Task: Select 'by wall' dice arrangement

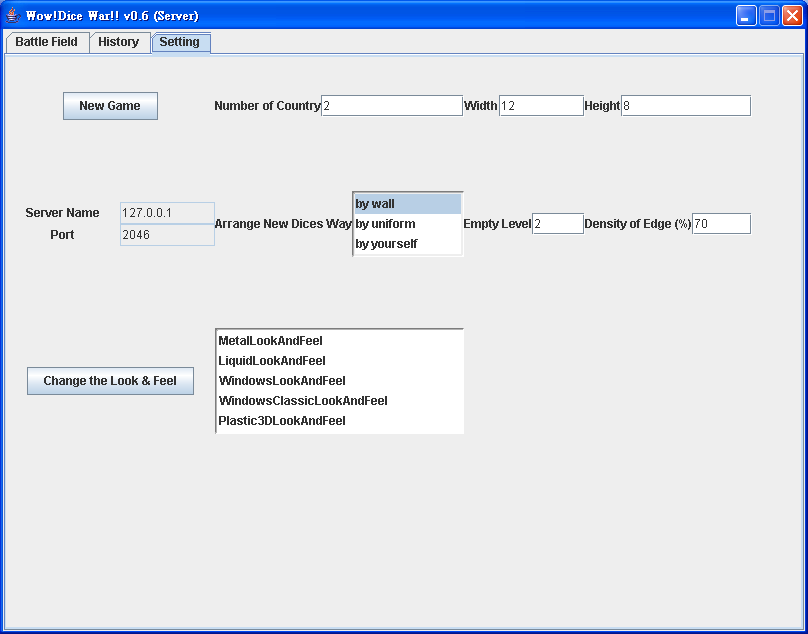Action: [407, 204]
